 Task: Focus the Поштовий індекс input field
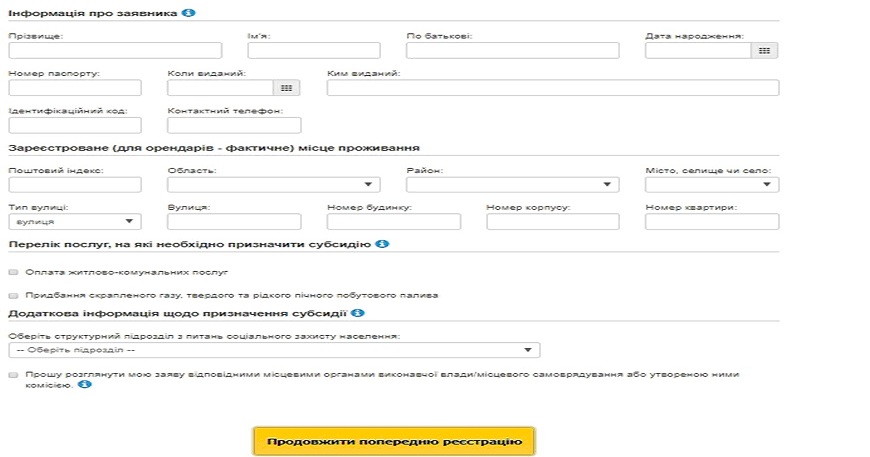(x=75, y=185)
